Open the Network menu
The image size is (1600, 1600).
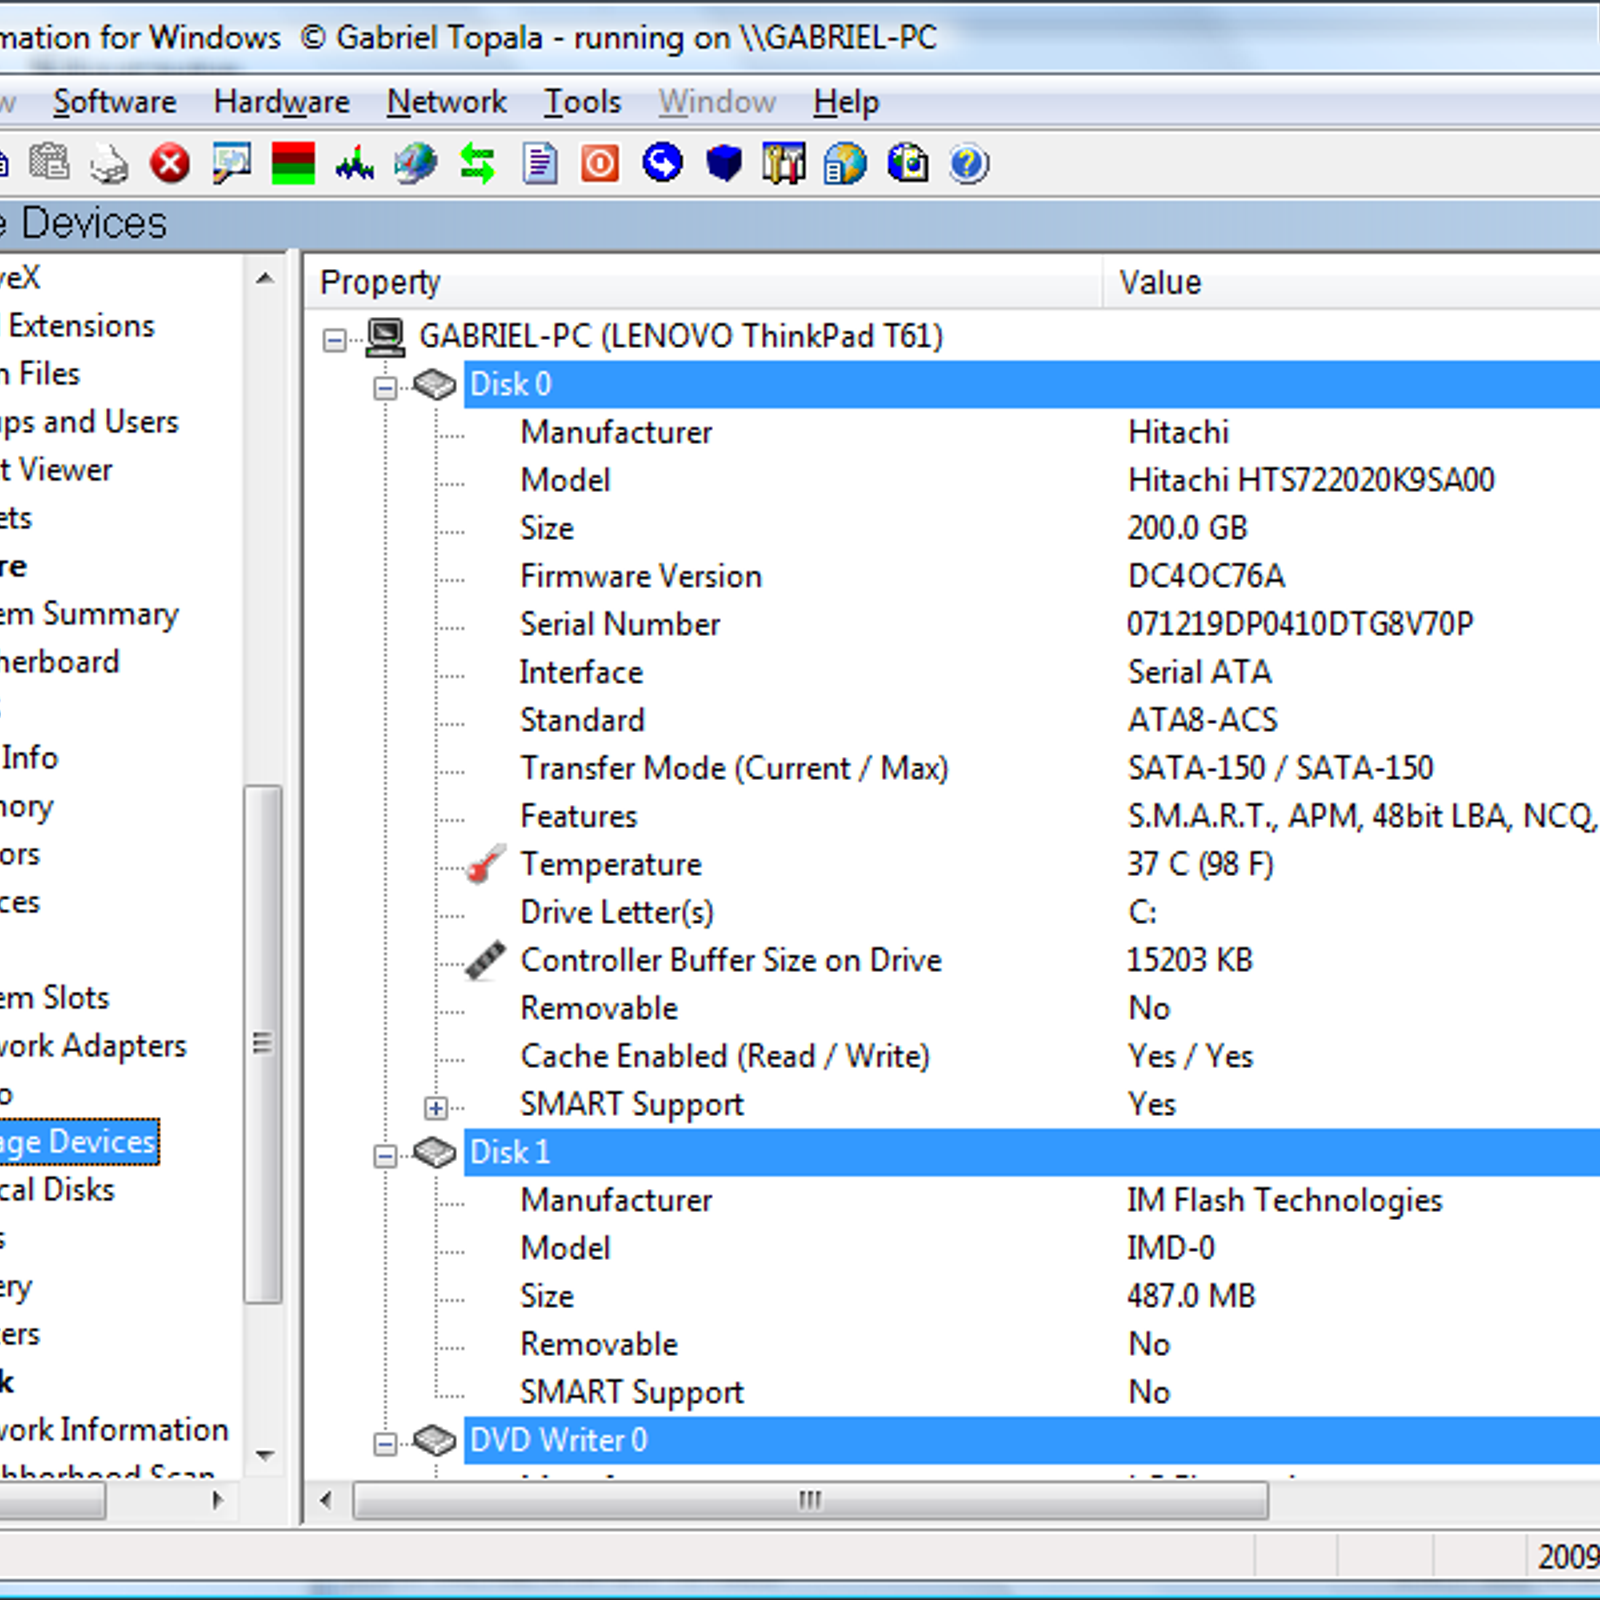point(446,102)
